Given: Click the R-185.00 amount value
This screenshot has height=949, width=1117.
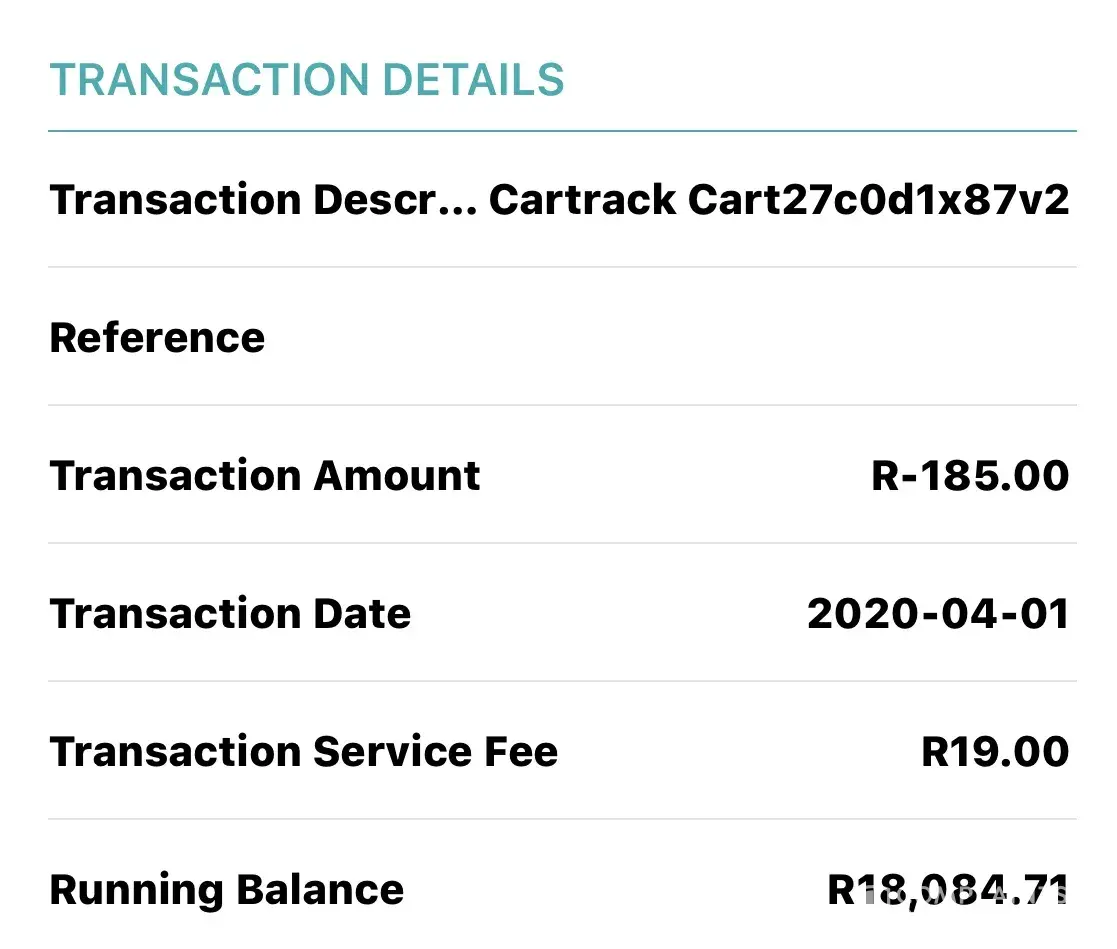Looking at the screenshot, I should pos(970,476).
